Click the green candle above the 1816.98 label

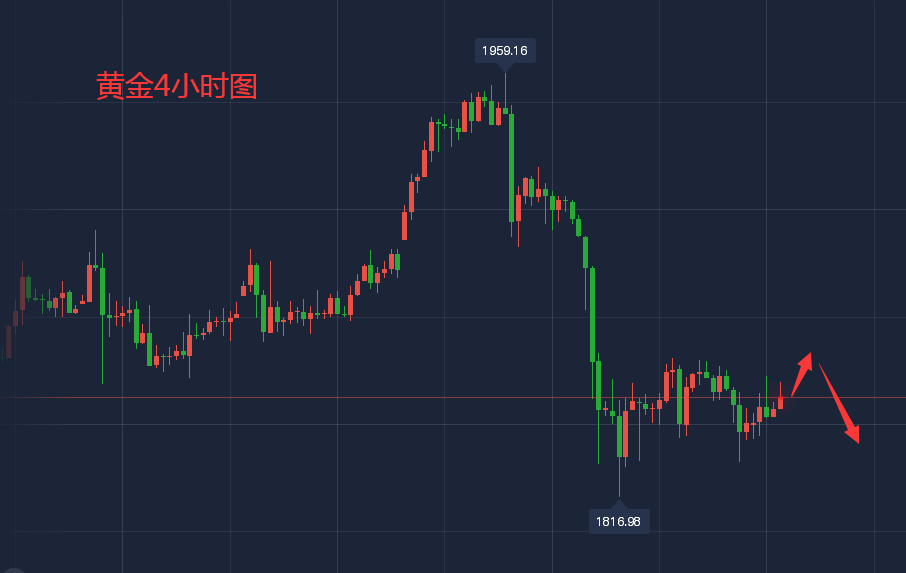619,435
